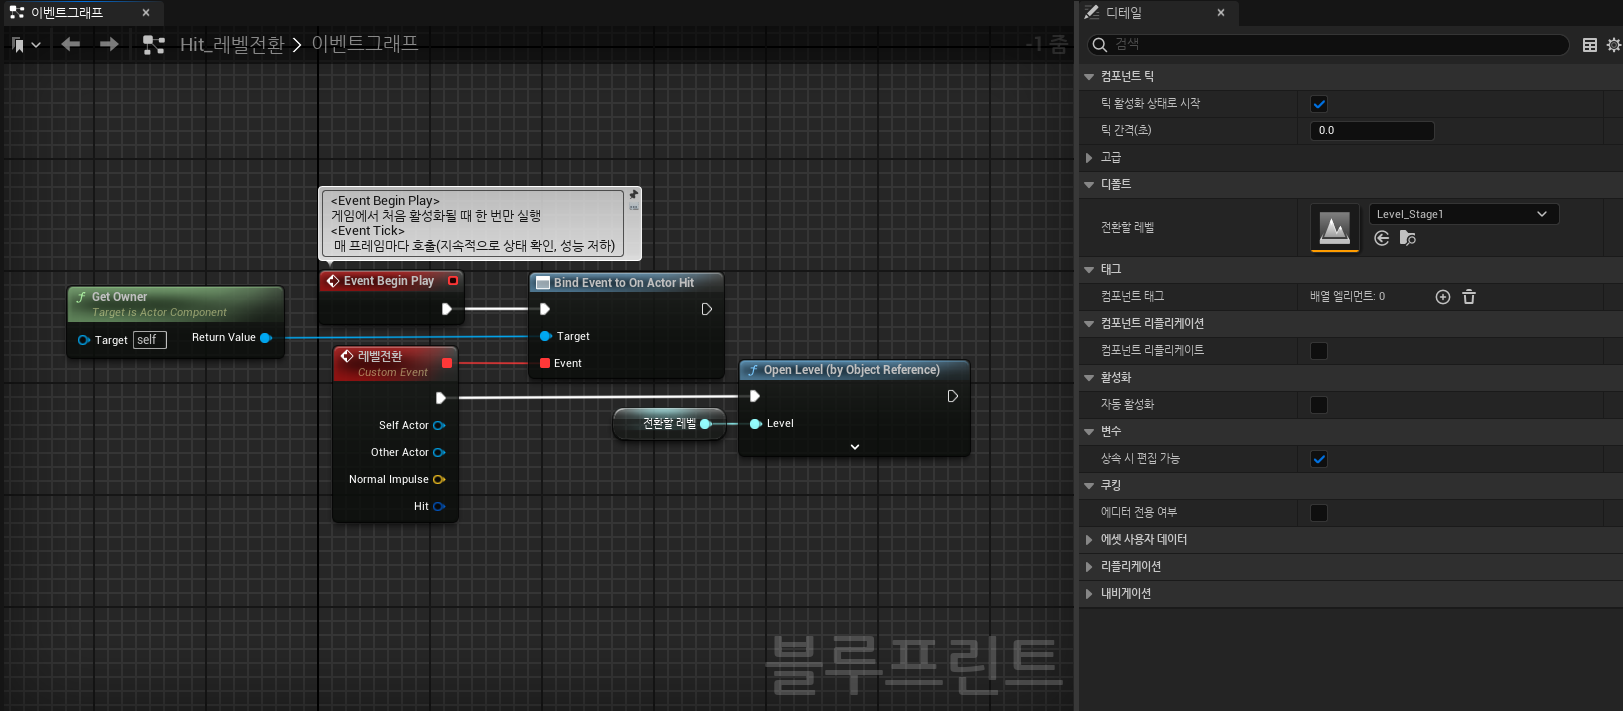Image resolution: width=1623 pixels, height=711 pixels.
Task: Go forward with the right arrow
Action: pyautogui.click(x=109, y=44)
